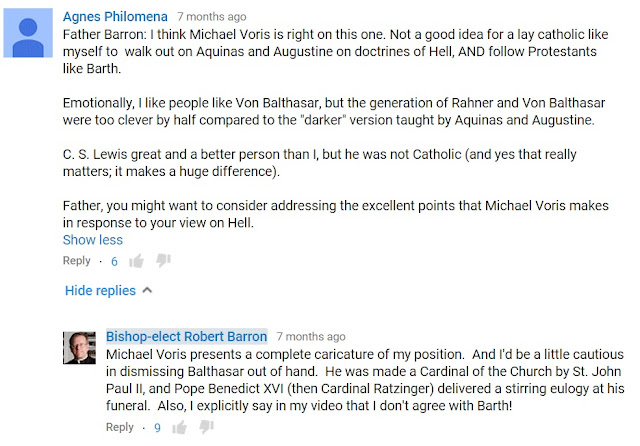Open Bishop-elect Robert Barron's channel name link

click(x=186, y=336)
